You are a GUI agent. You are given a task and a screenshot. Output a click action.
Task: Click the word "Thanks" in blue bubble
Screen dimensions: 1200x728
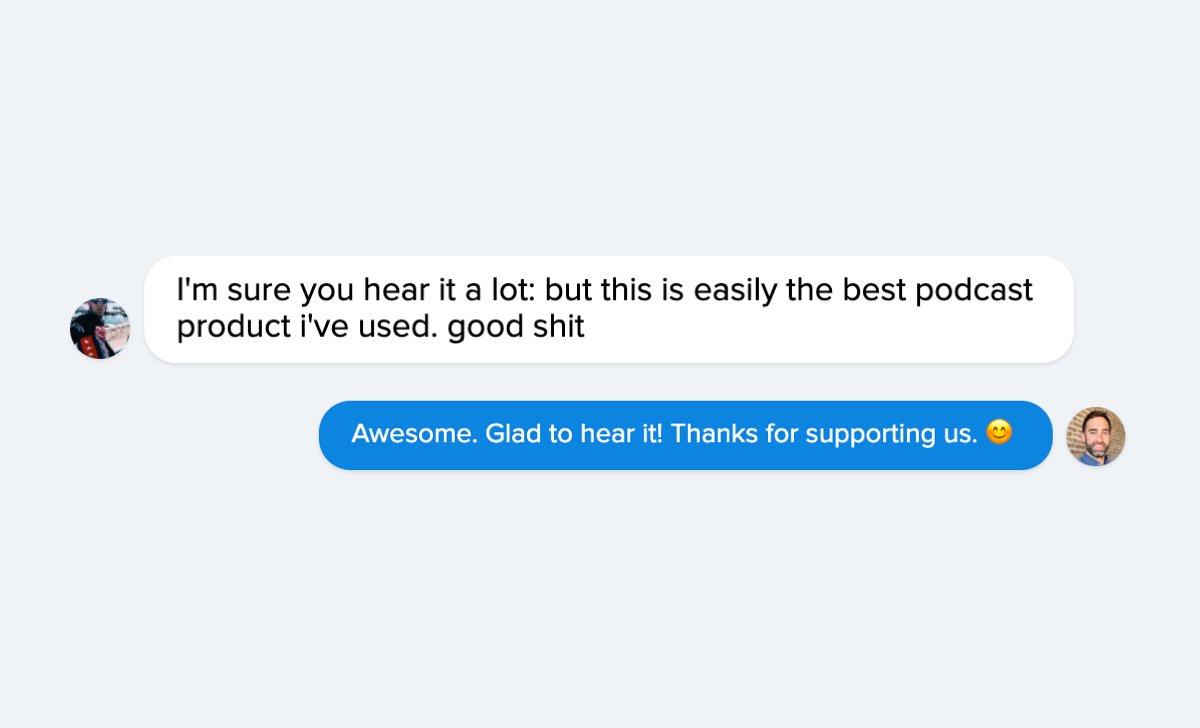[x=716, y=434]
